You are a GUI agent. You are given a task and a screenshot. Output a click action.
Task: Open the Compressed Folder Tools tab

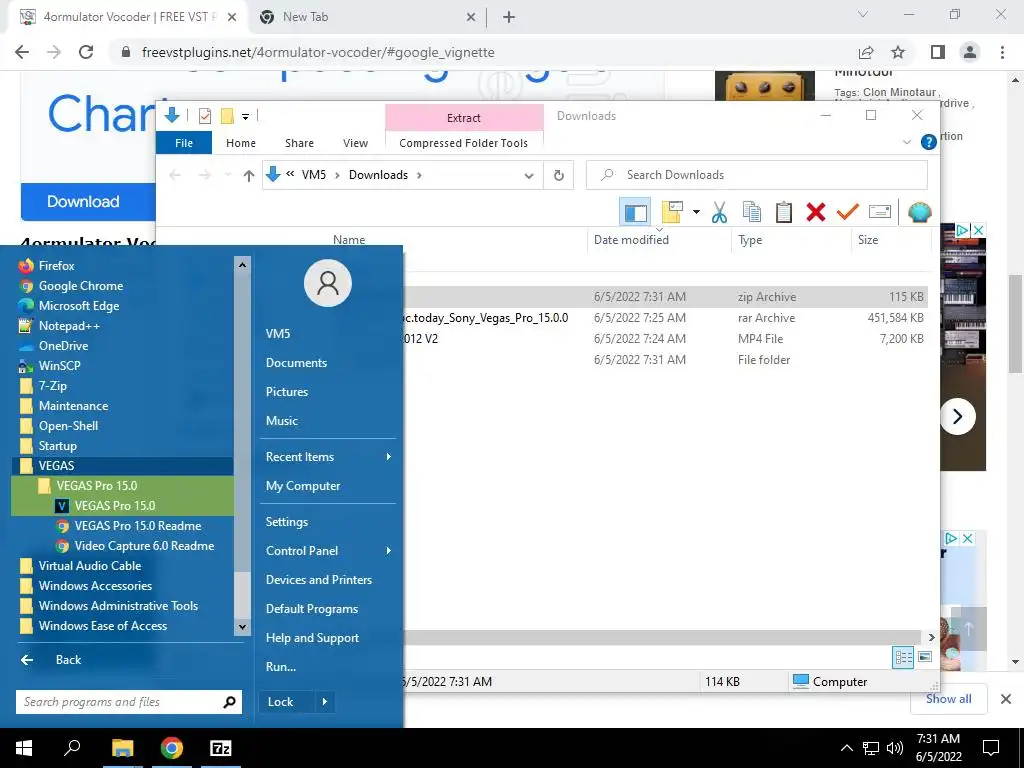(464, 143)
